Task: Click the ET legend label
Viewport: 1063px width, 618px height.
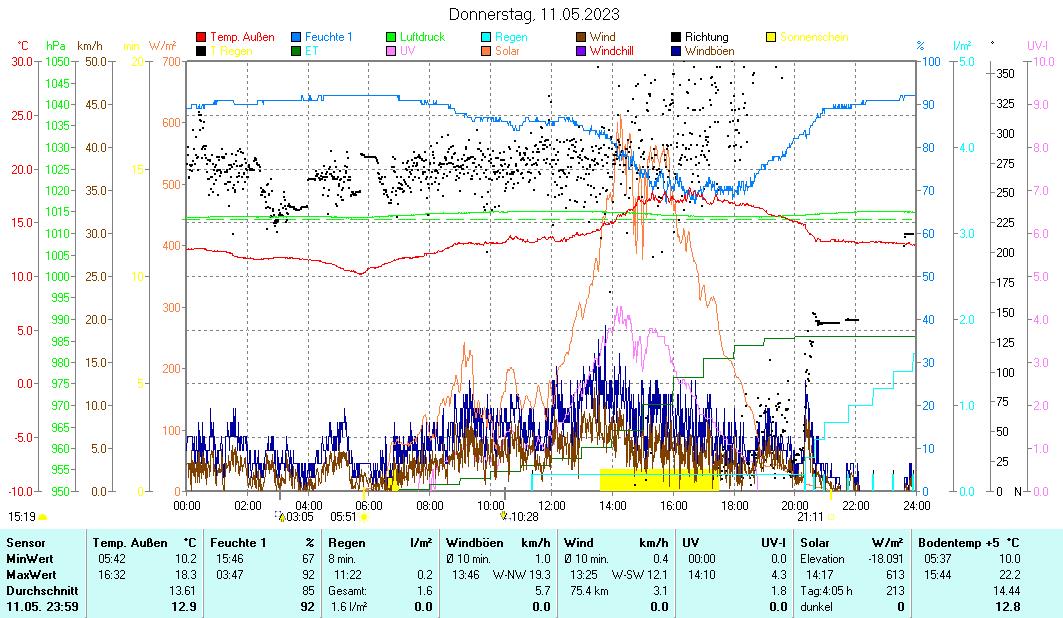Action: click(311, 50)
